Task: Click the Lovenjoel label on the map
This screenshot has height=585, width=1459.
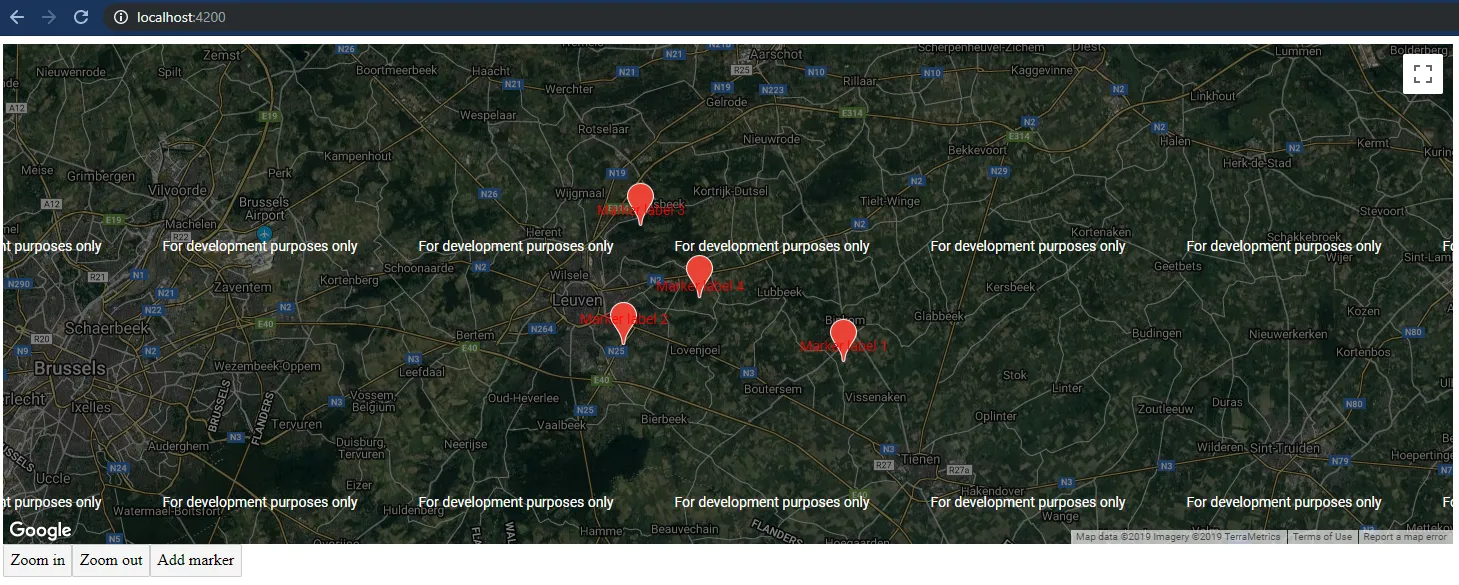Action: [x=695, y=350]
